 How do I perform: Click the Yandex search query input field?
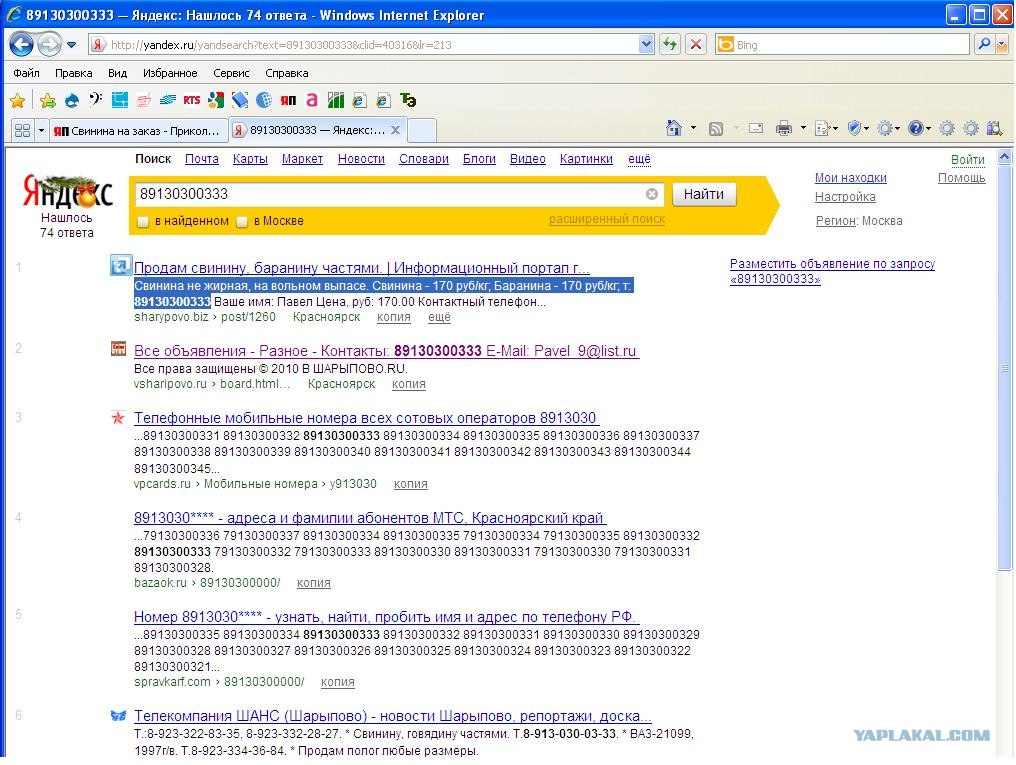pos(390,194)
